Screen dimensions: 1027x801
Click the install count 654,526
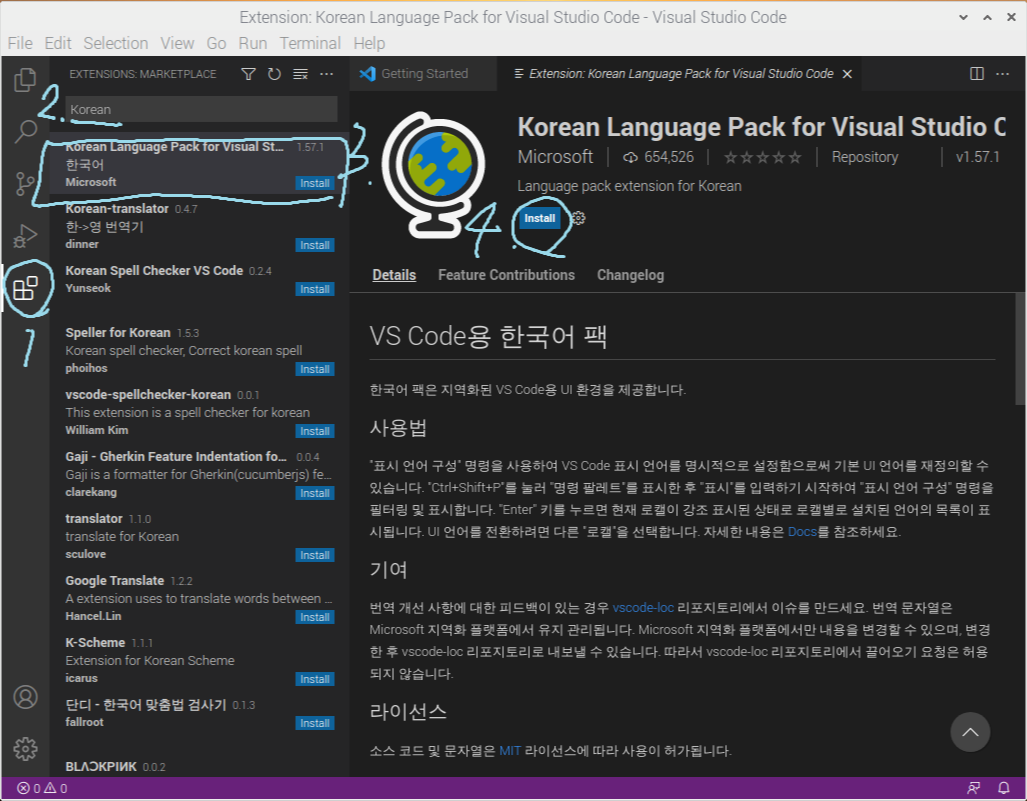click(x=658, y=157)
